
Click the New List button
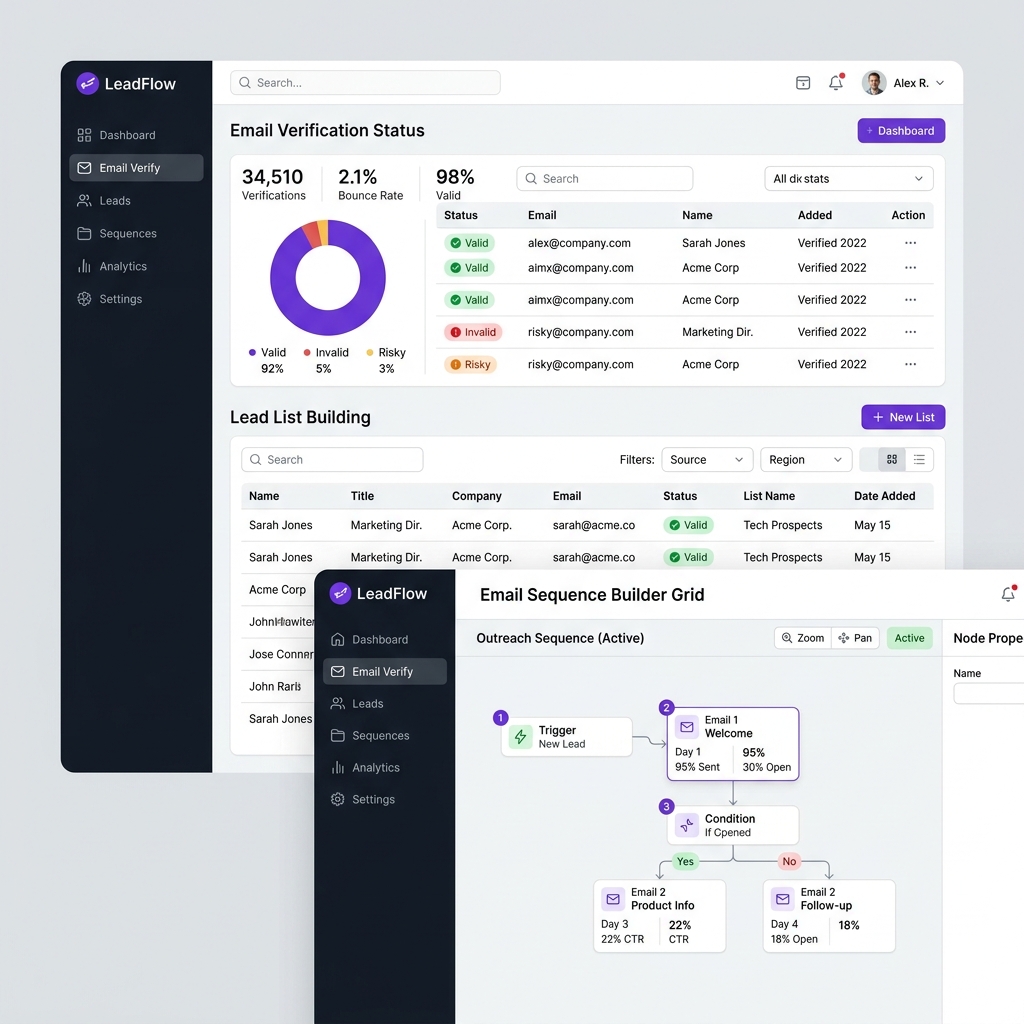pos(903,417)
